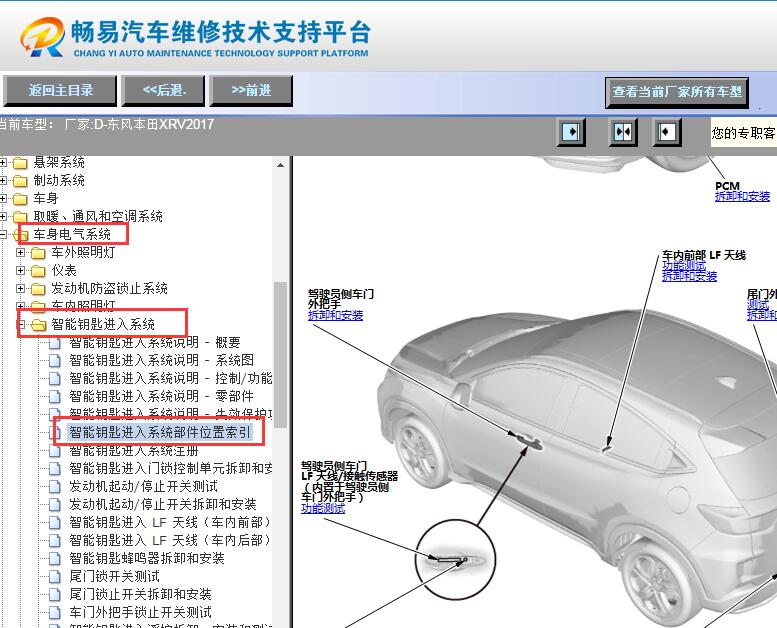This screenshot has width=777, height=628.
Task: Select 车外照明灯 folder icon
Action: (38, 253)
